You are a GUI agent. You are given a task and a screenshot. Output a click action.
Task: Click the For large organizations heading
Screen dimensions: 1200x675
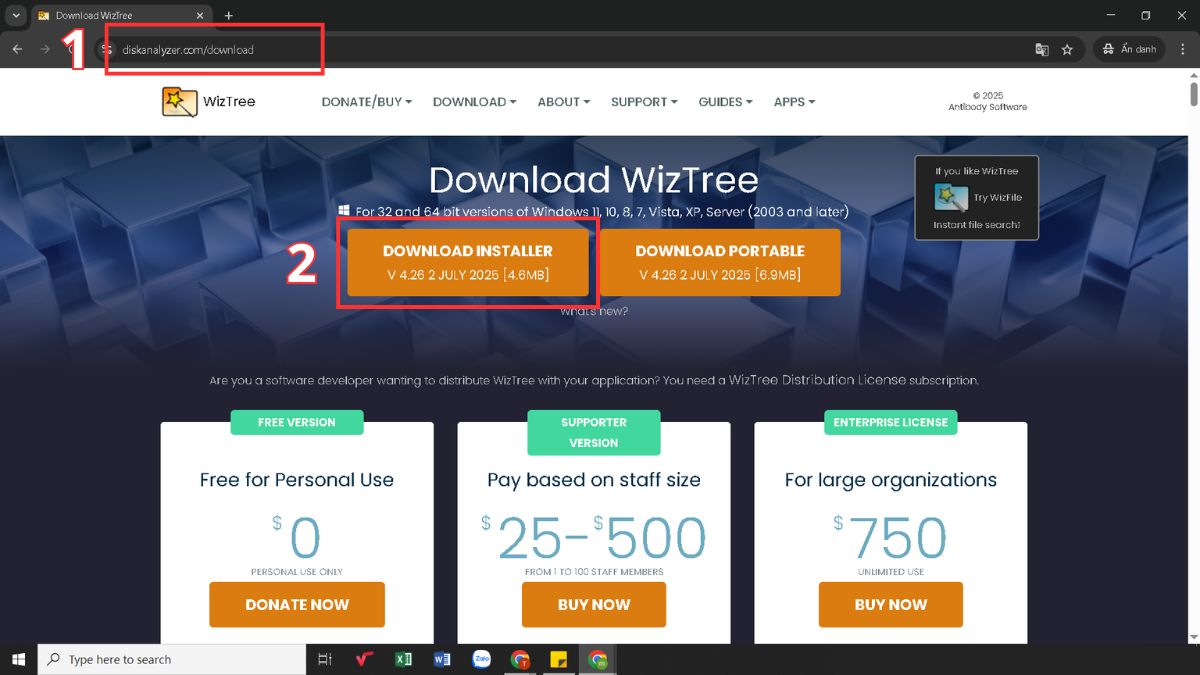[x=891, y=480]
